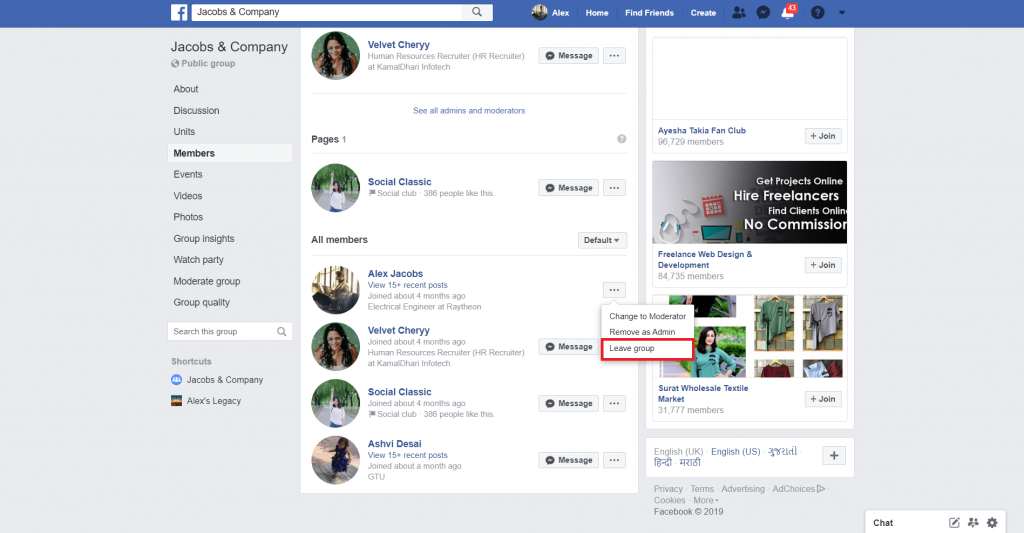This screenshot has height=533, width=1024.
Task: Click Freelance Web Design group cover image
Action: pyautogui.click(x=750, y=202)
